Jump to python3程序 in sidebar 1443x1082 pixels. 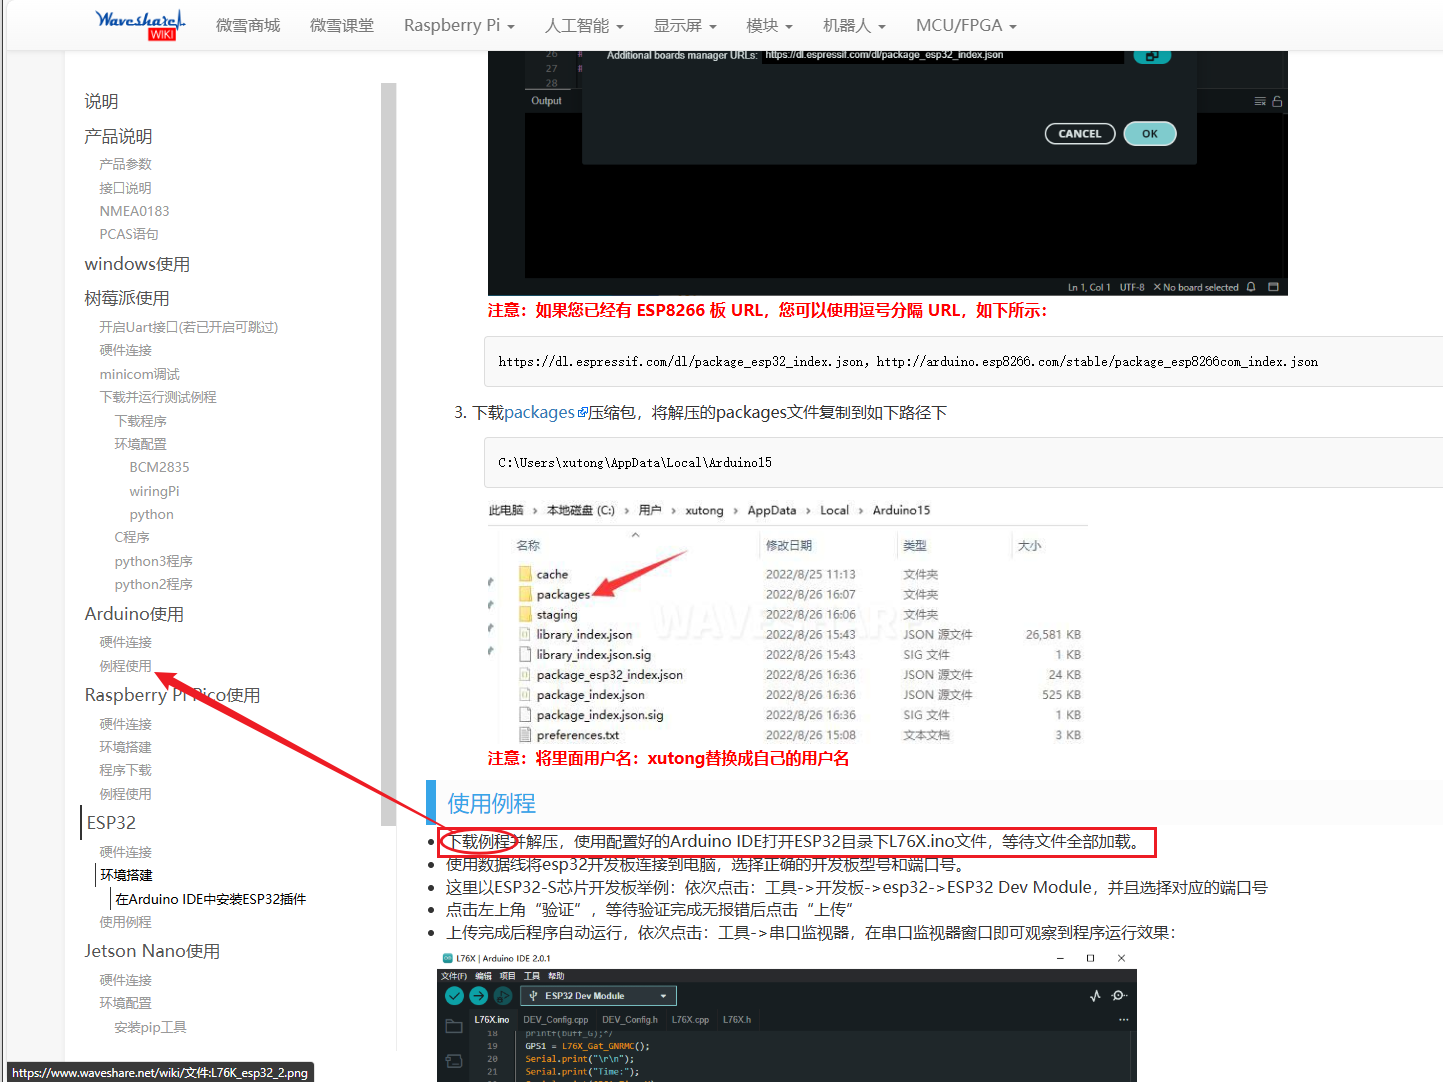[x=153, y=561]
